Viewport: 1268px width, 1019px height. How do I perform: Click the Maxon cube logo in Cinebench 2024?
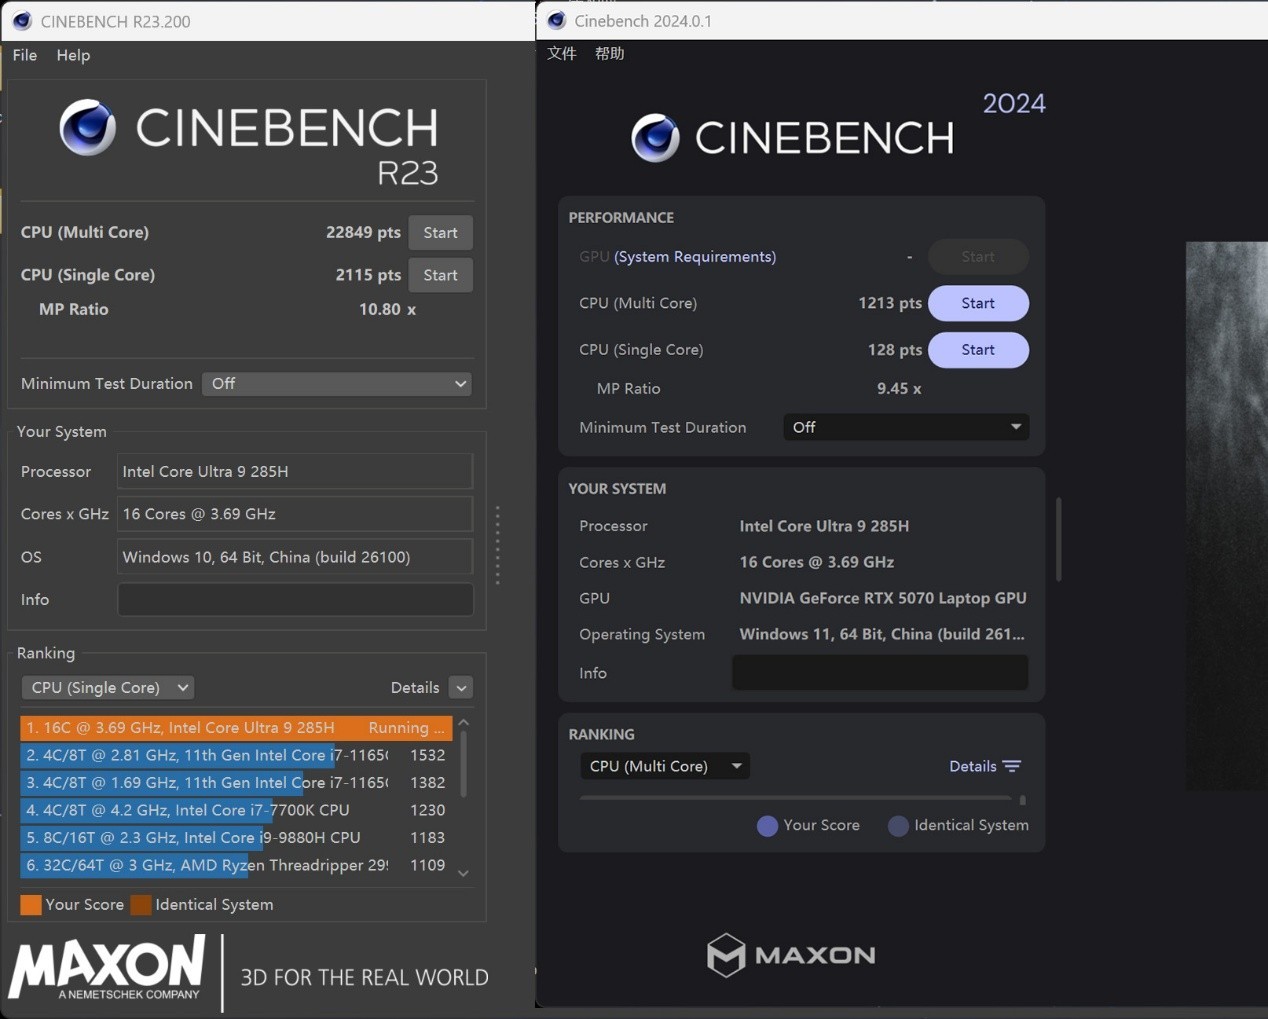pyautogui.click(x=726, y=955)
